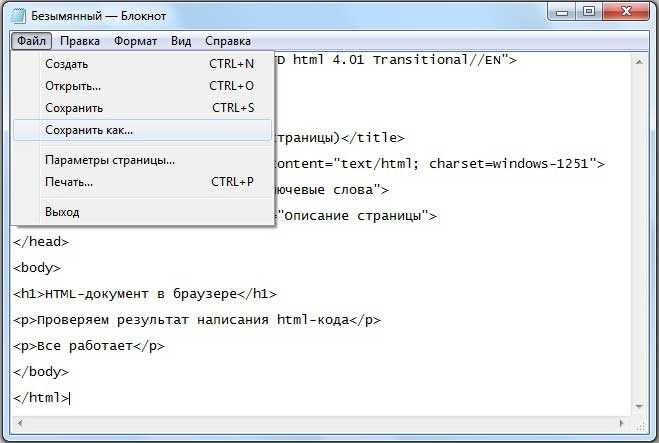Click the Notepad icon in the title bar
Viewport: 659px width, 443px height.
(18, 16)
